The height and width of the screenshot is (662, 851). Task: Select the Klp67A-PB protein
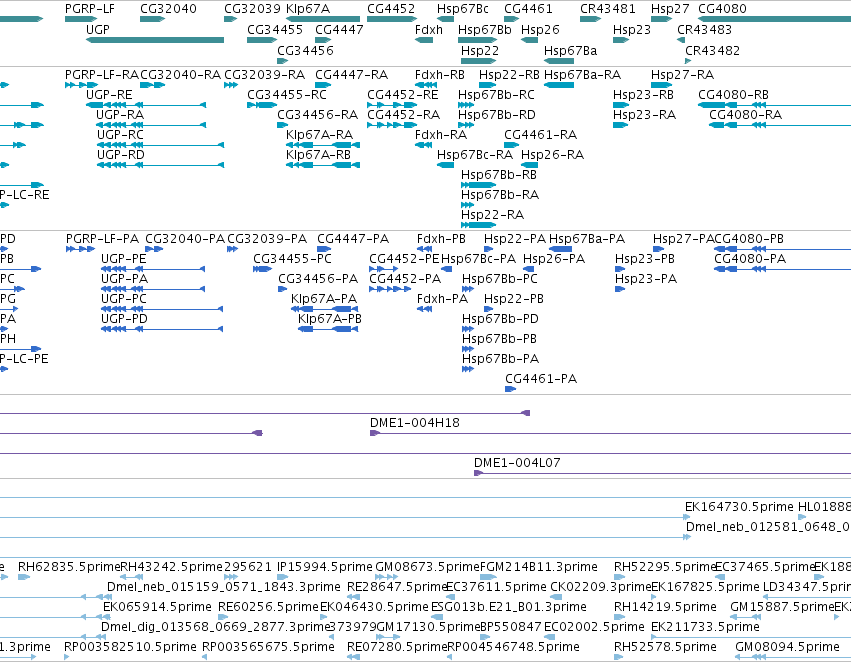(328, 329)
